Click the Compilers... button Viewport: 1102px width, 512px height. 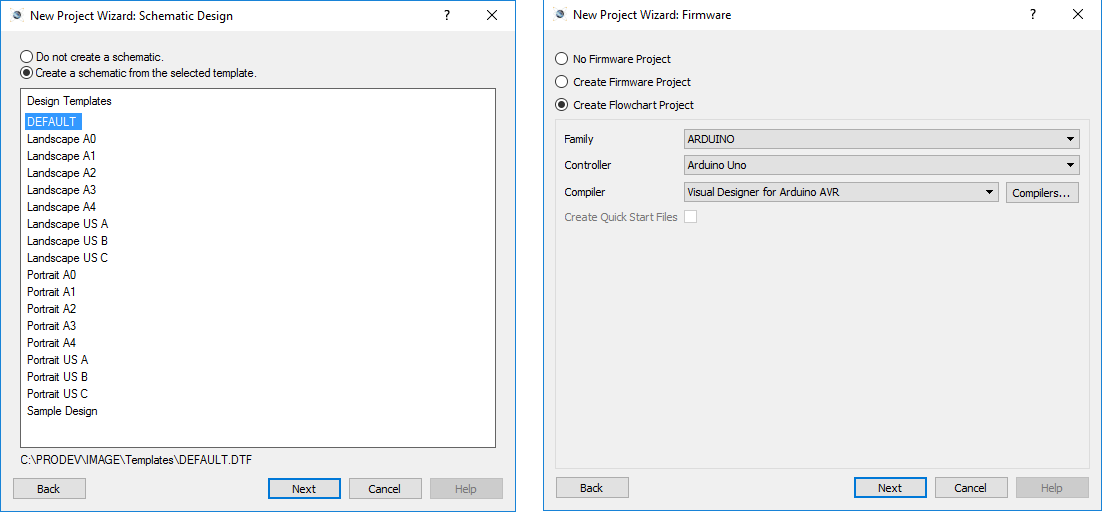coord(1042,193)
